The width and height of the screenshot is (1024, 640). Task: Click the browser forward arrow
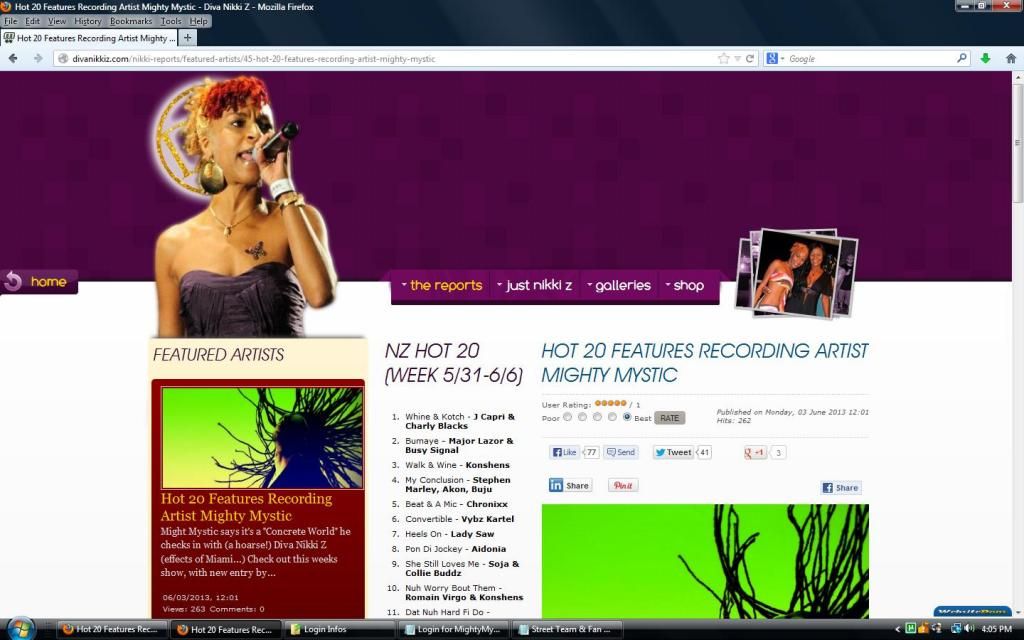[38, 59]
